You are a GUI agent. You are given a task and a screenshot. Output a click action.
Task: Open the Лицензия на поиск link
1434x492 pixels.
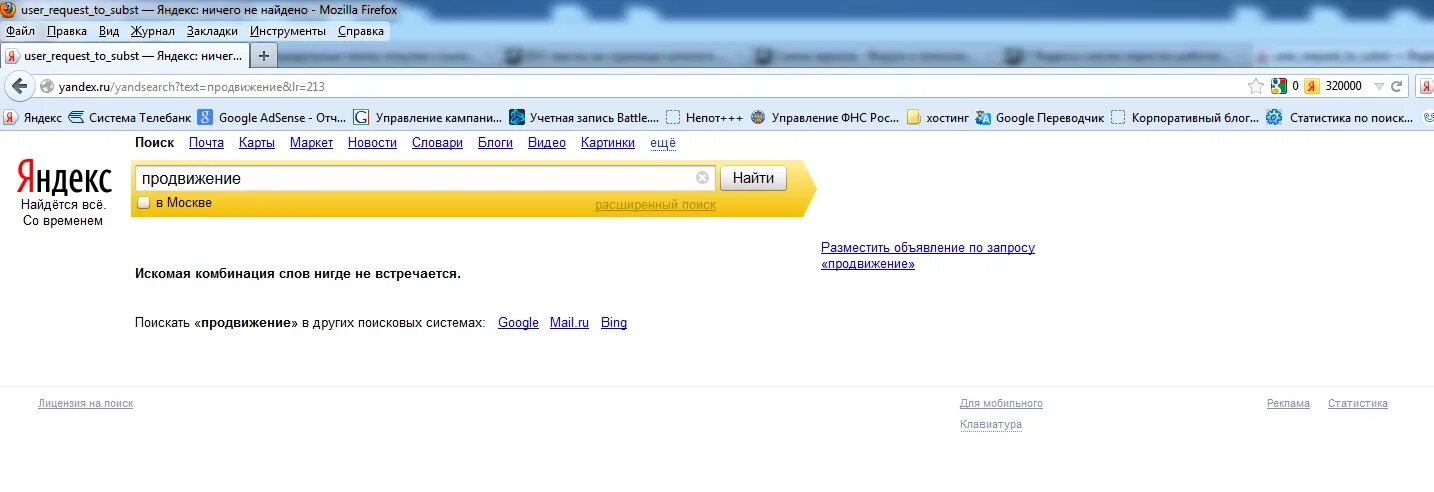pos(85,404)
